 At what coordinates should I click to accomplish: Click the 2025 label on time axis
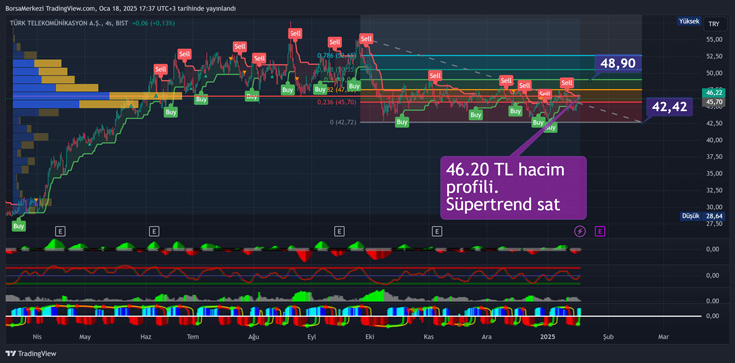pos(547,337)
